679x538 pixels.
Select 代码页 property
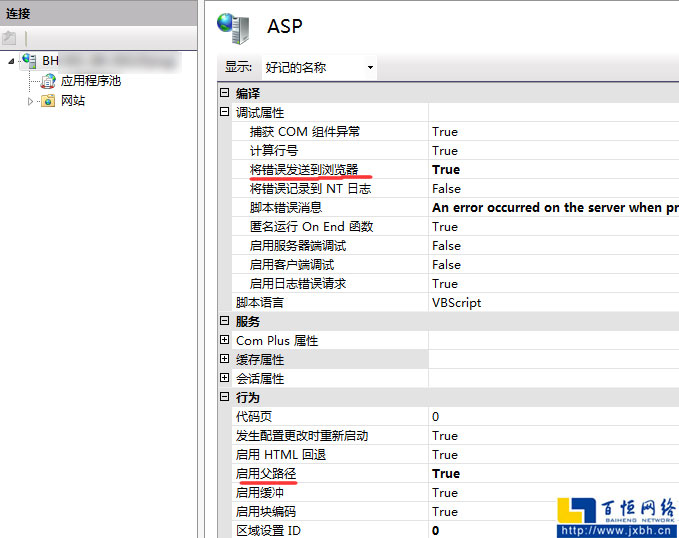tap(254, 417)
